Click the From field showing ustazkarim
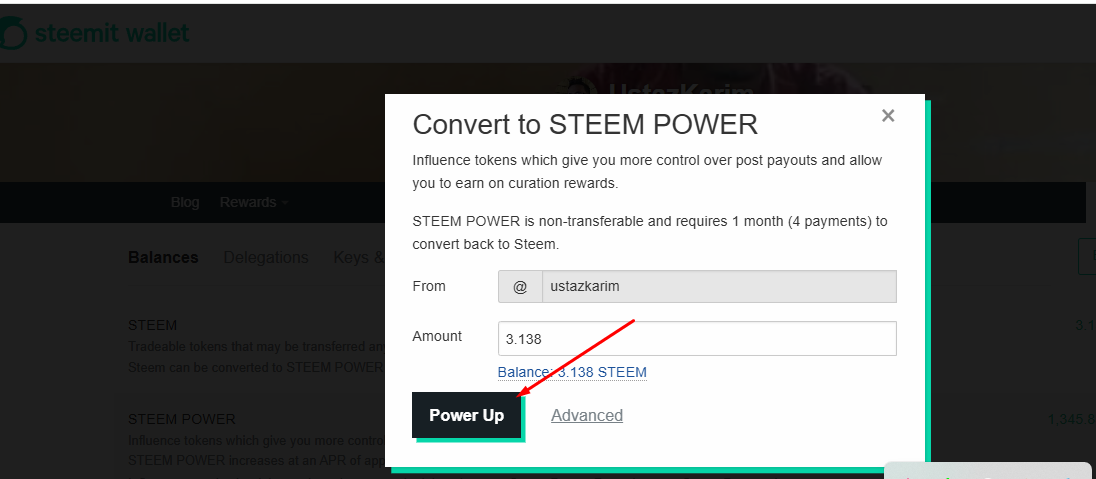1096x479 pixels. pos(718,286)
